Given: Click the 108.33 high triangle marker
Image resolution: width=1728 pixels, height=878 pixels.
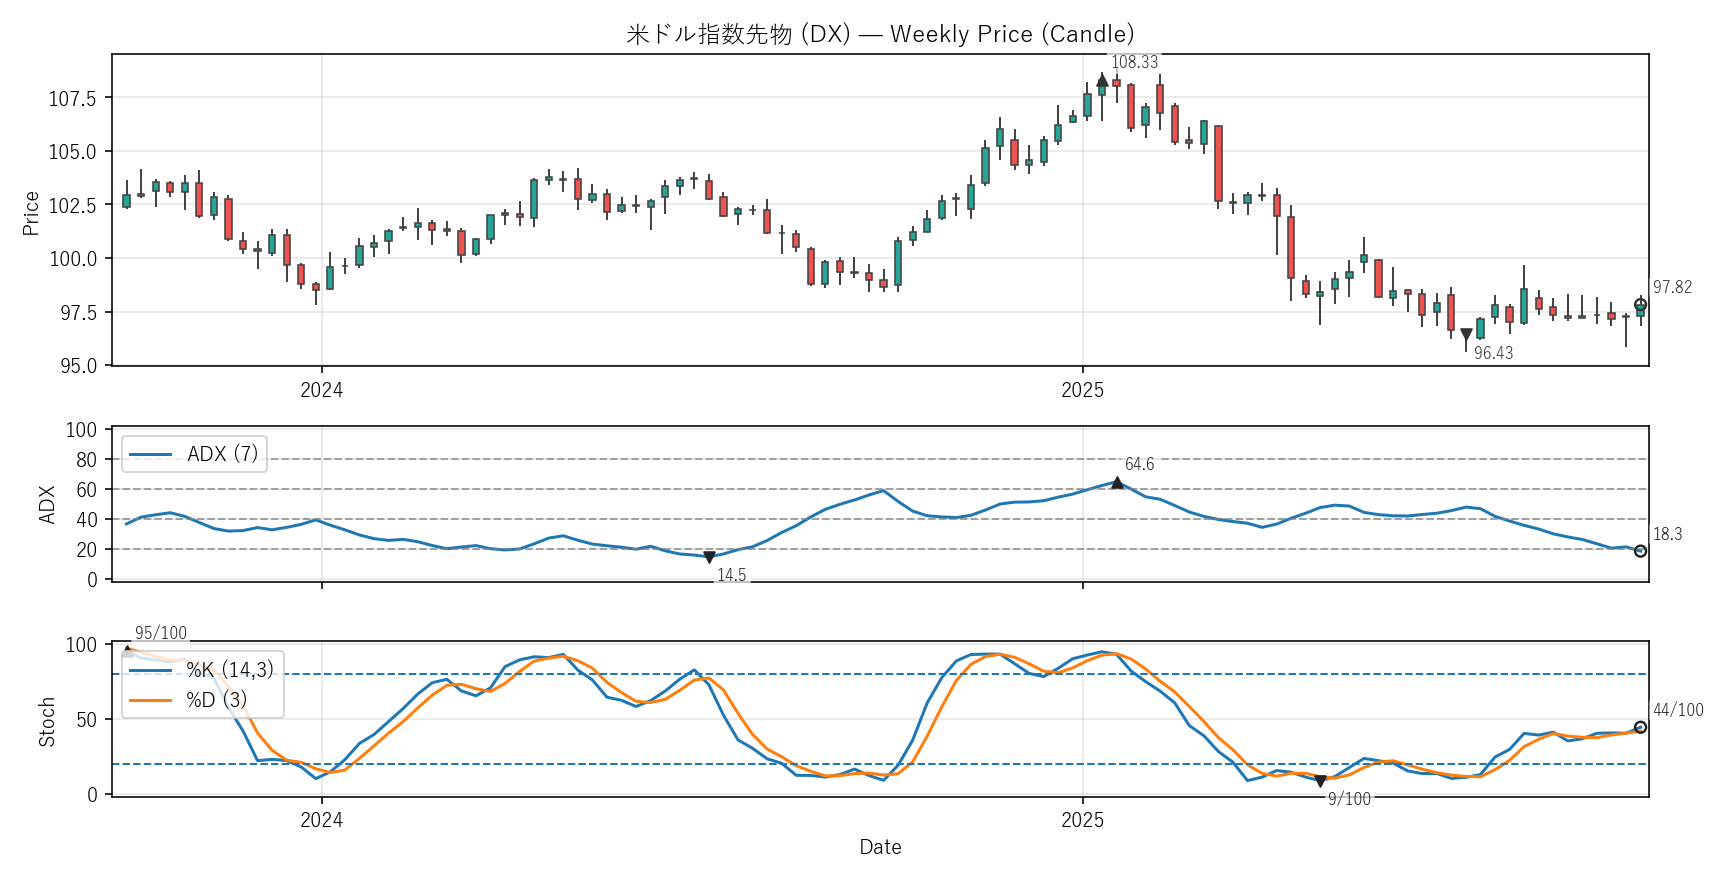Looking at the screenshot, I should pyautogui.click(x=1102, y=80).
